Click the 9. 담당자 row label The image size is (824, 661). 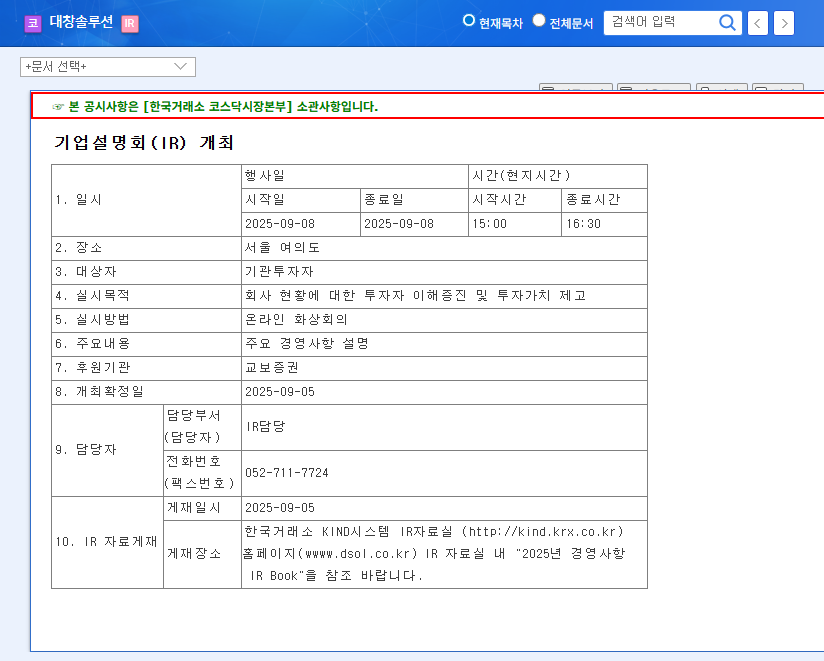(x=86, y=450)
